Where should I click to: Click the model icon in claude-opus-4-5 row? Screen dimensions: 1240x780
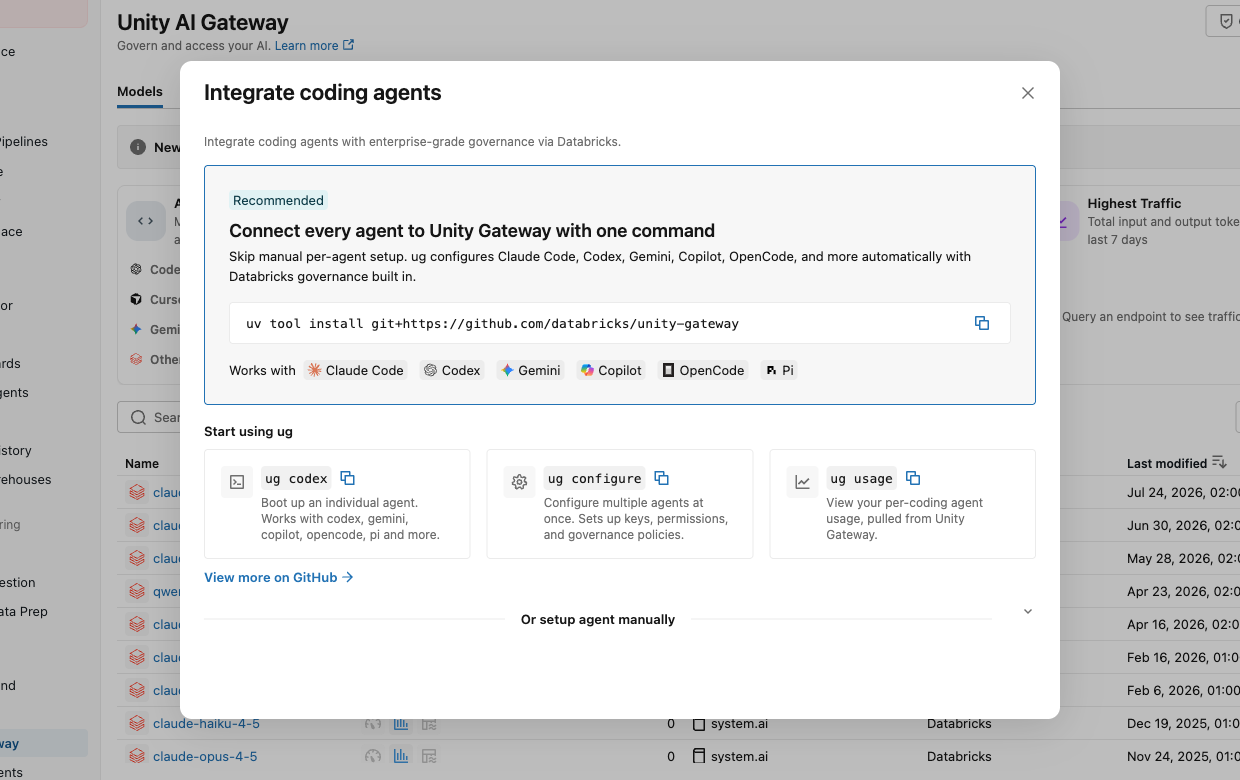click(x=136, y=756)
